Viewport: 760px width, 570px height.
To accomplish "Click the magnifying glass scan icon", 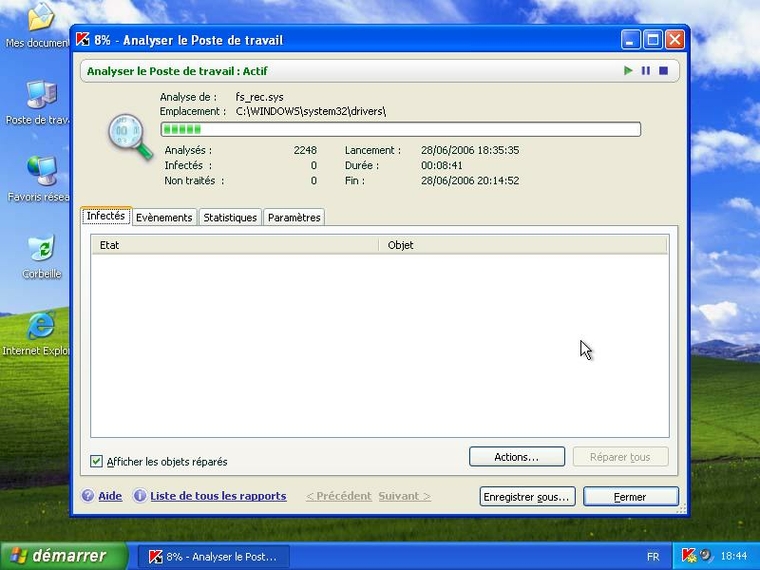I will tap(130, 137).
